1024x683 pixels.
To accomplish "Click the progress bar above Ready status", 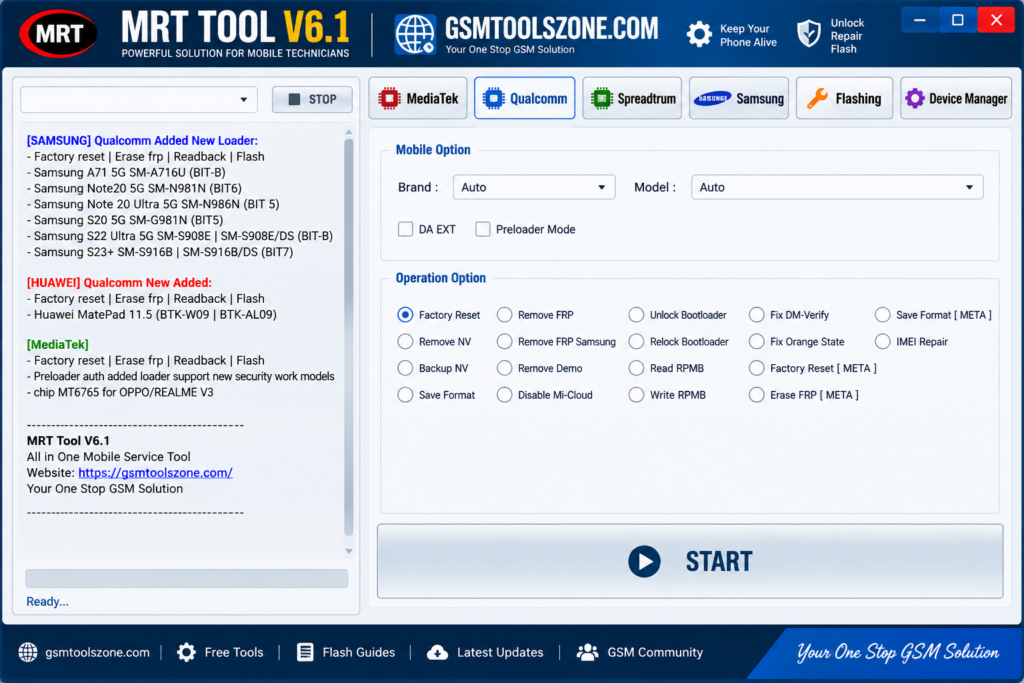I will (x=187, y=579).
